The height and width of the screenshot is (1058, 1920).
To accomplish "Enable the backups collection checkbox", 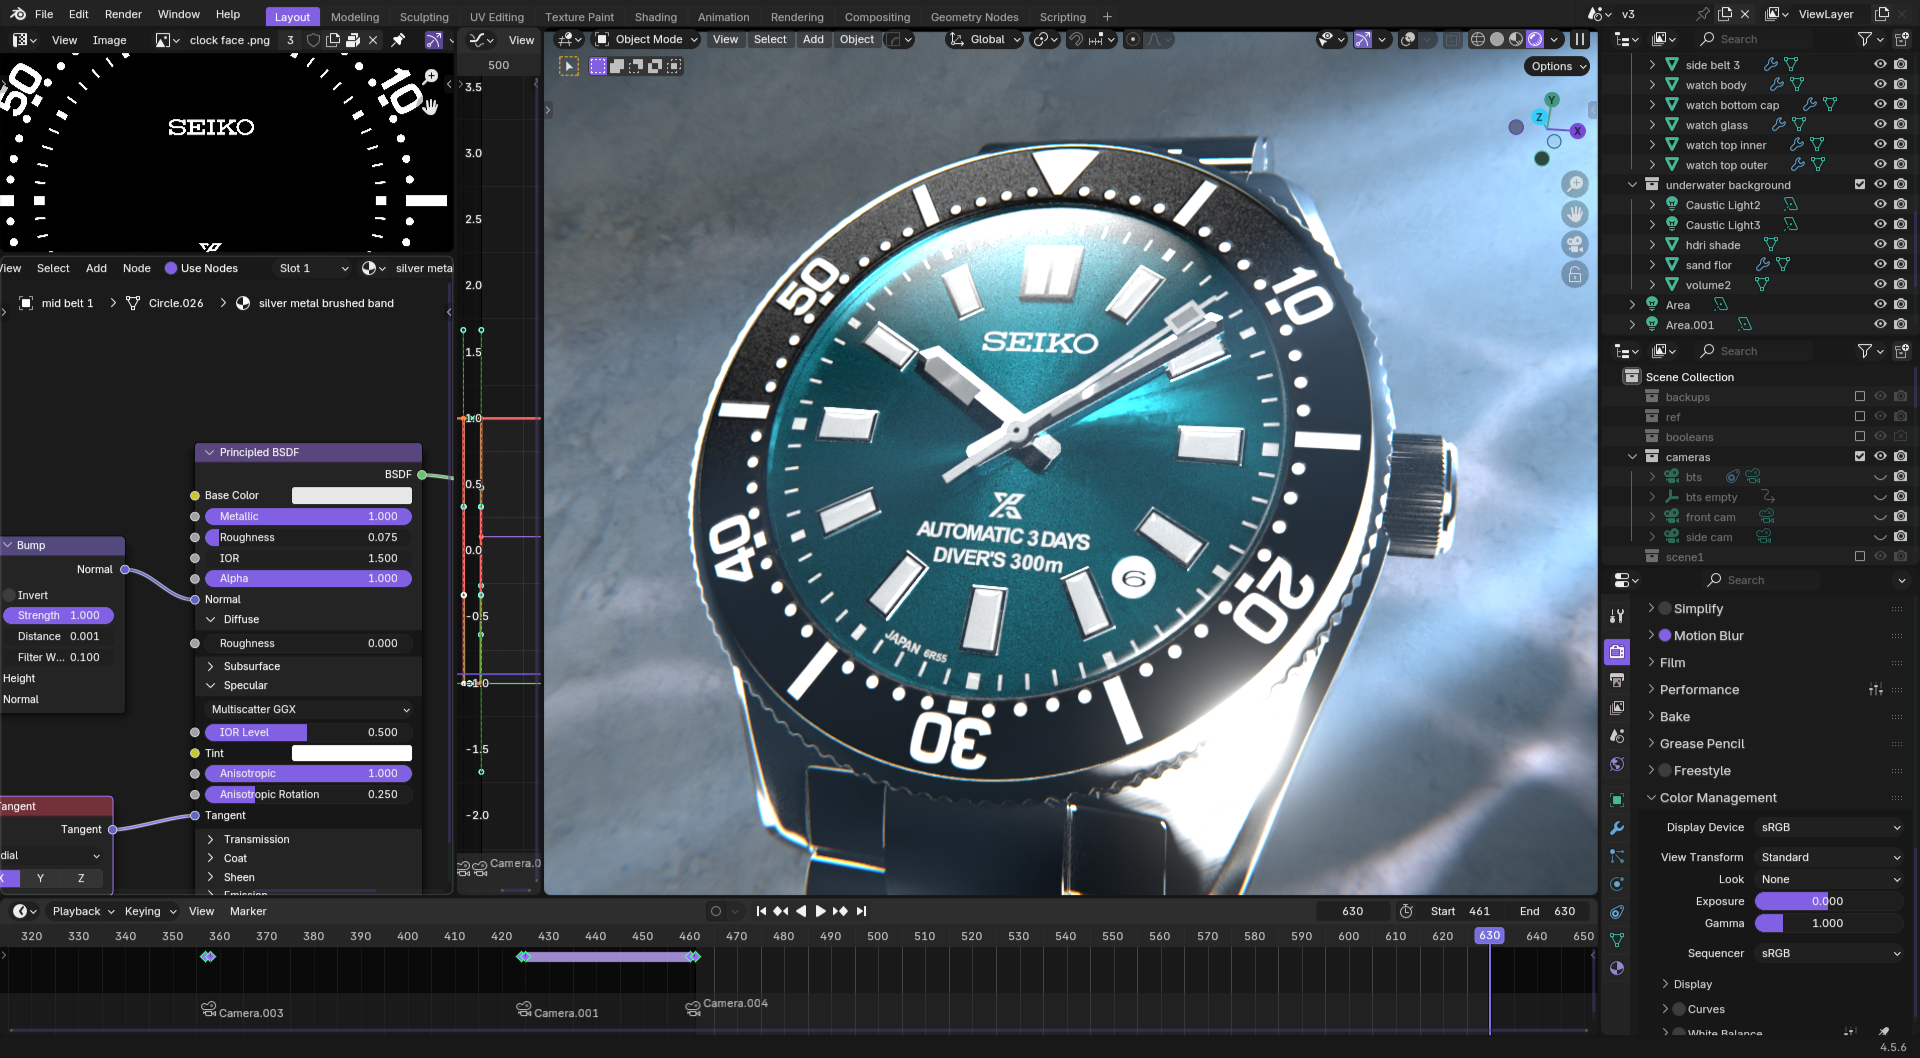I will [x=1860, y=397].
